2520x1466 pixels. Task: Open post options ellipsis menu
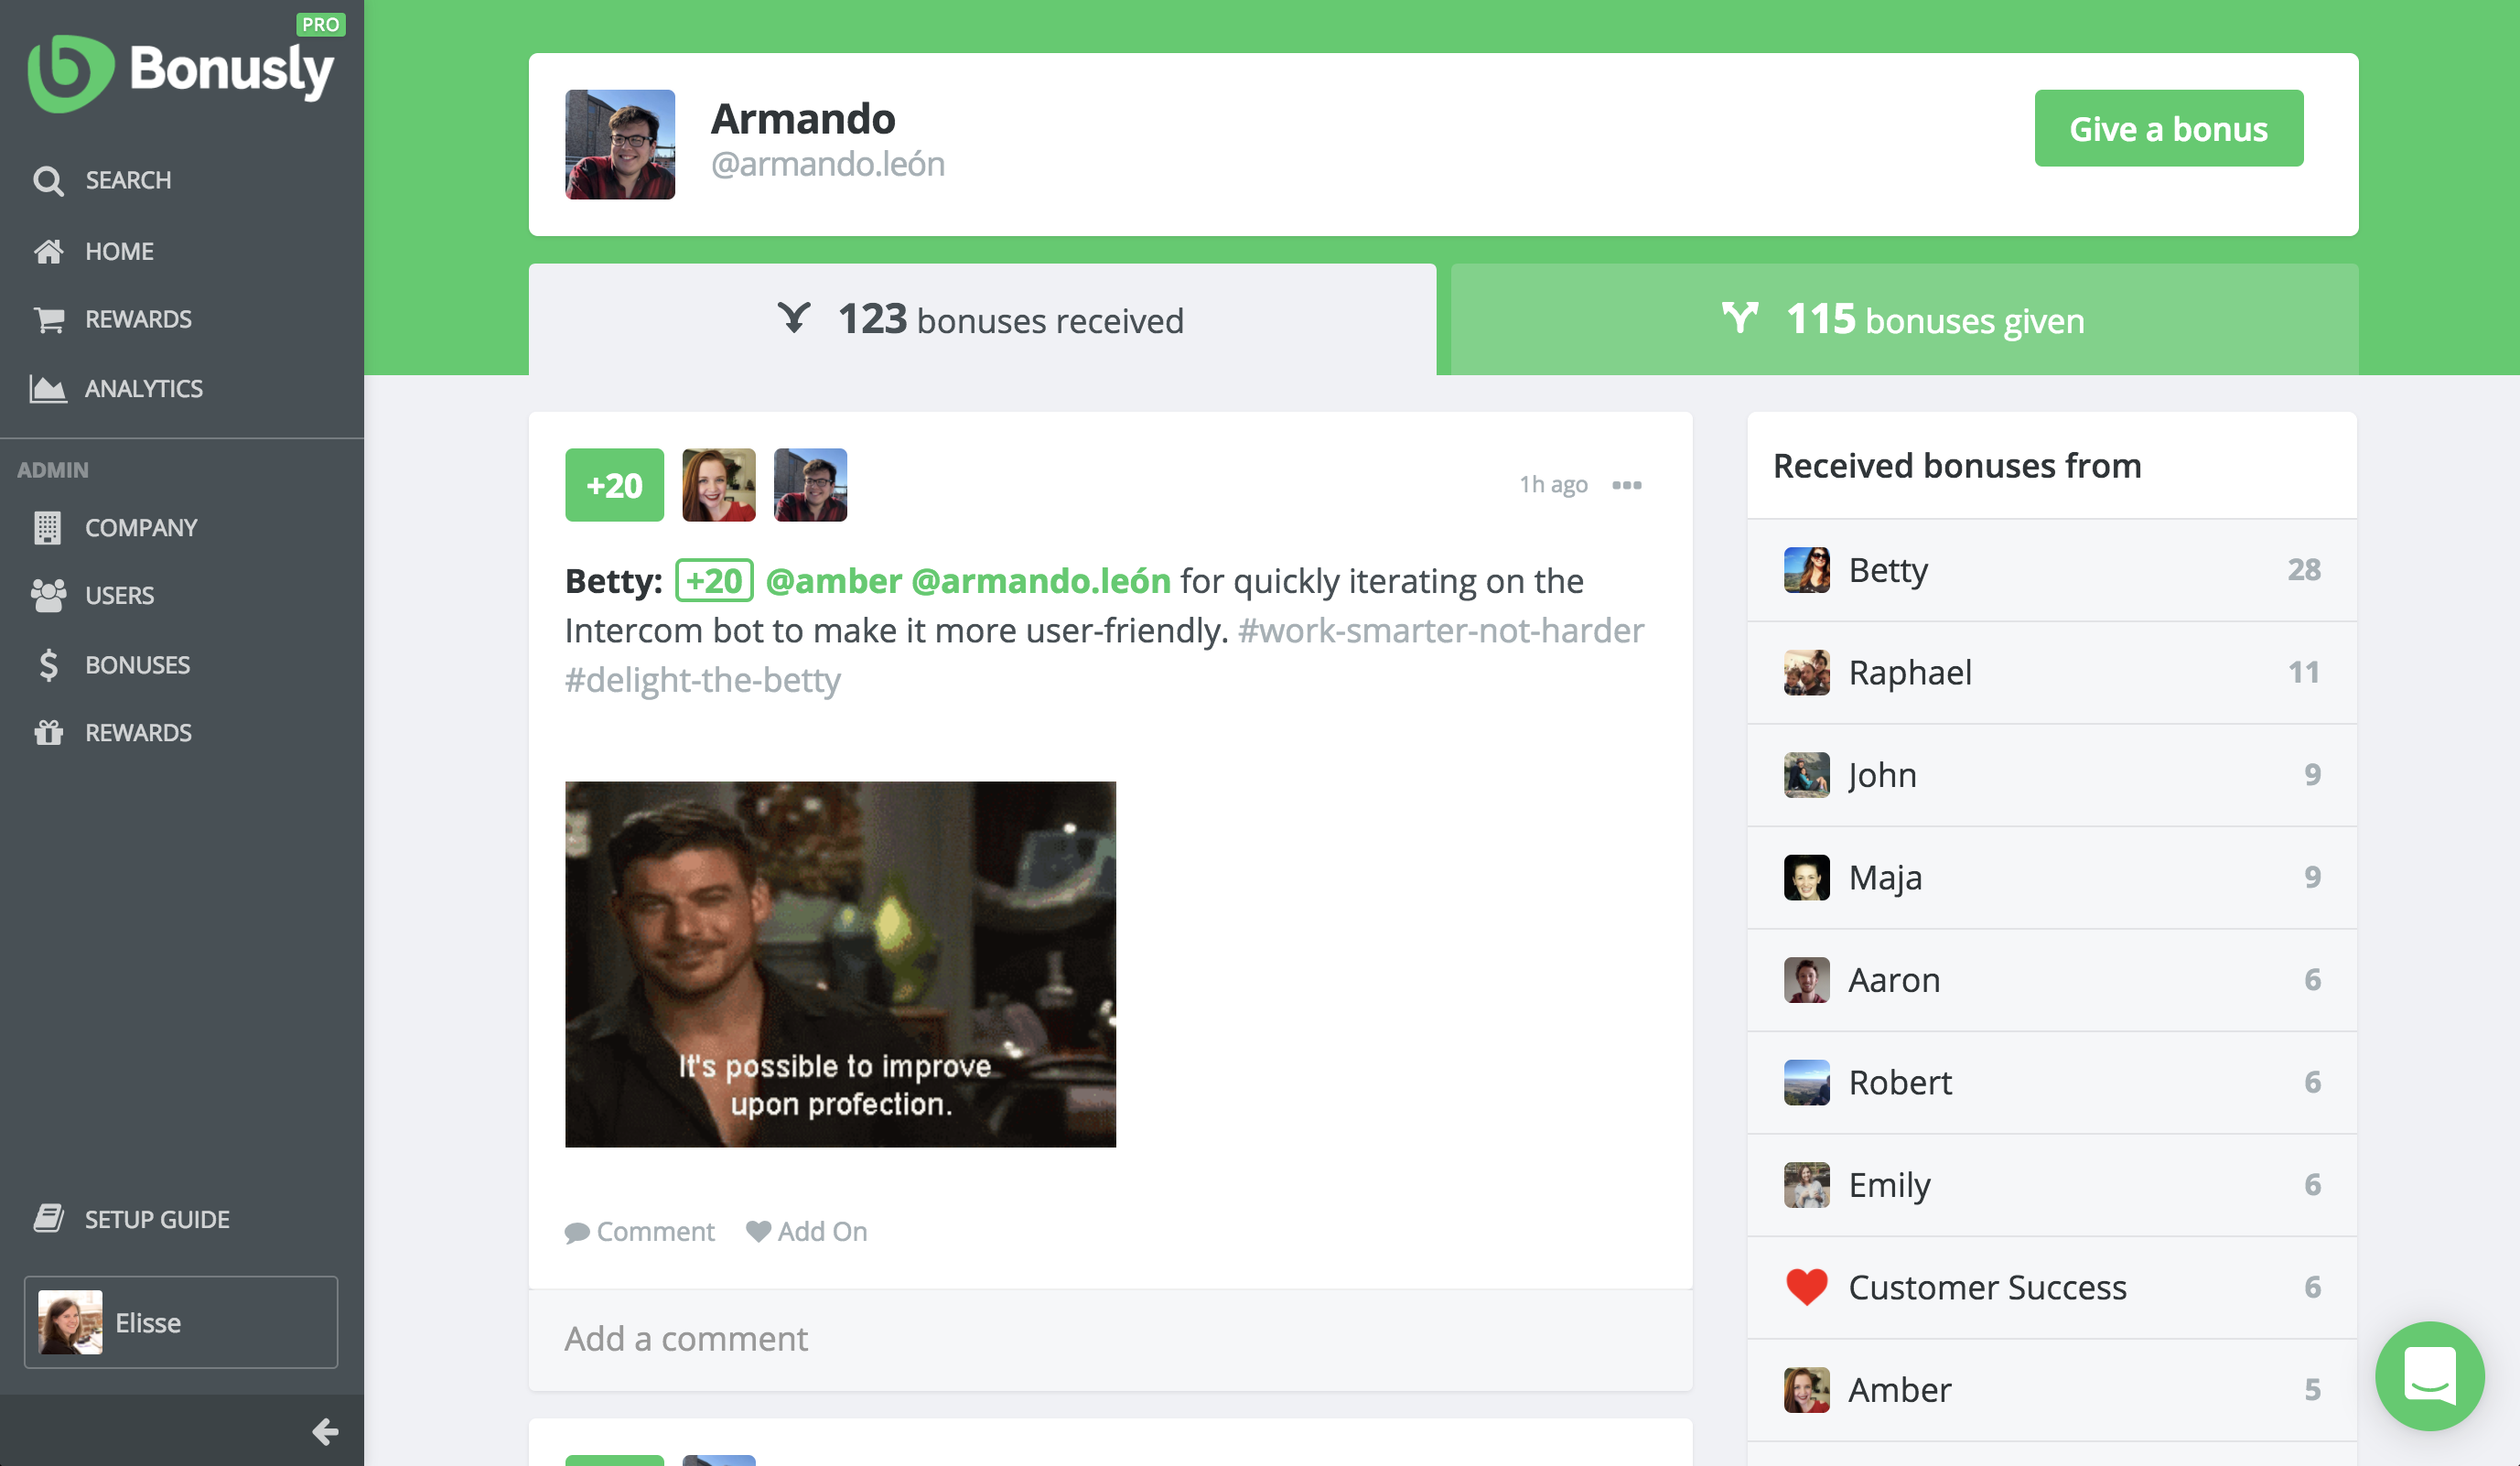(x=1627, y=485)
